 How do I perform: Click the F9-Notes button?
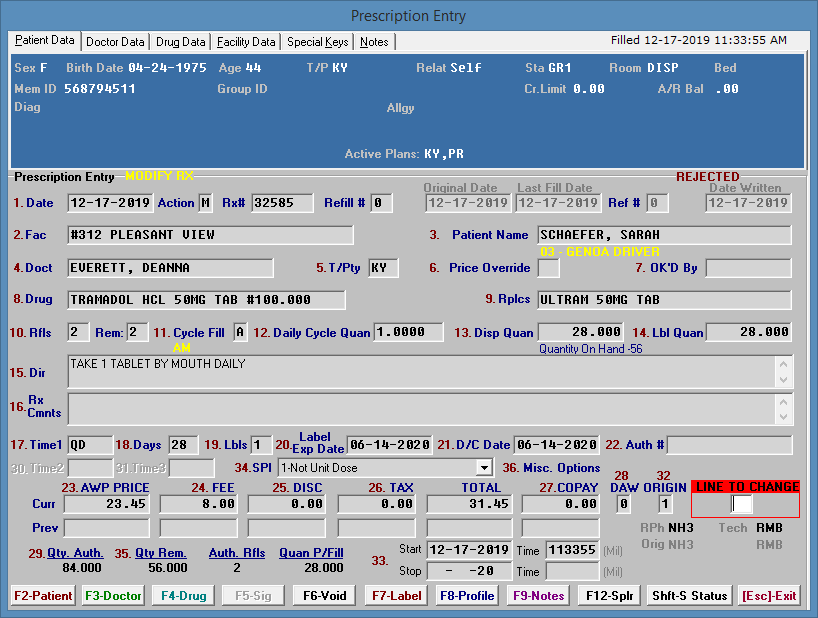coord(540,595)
